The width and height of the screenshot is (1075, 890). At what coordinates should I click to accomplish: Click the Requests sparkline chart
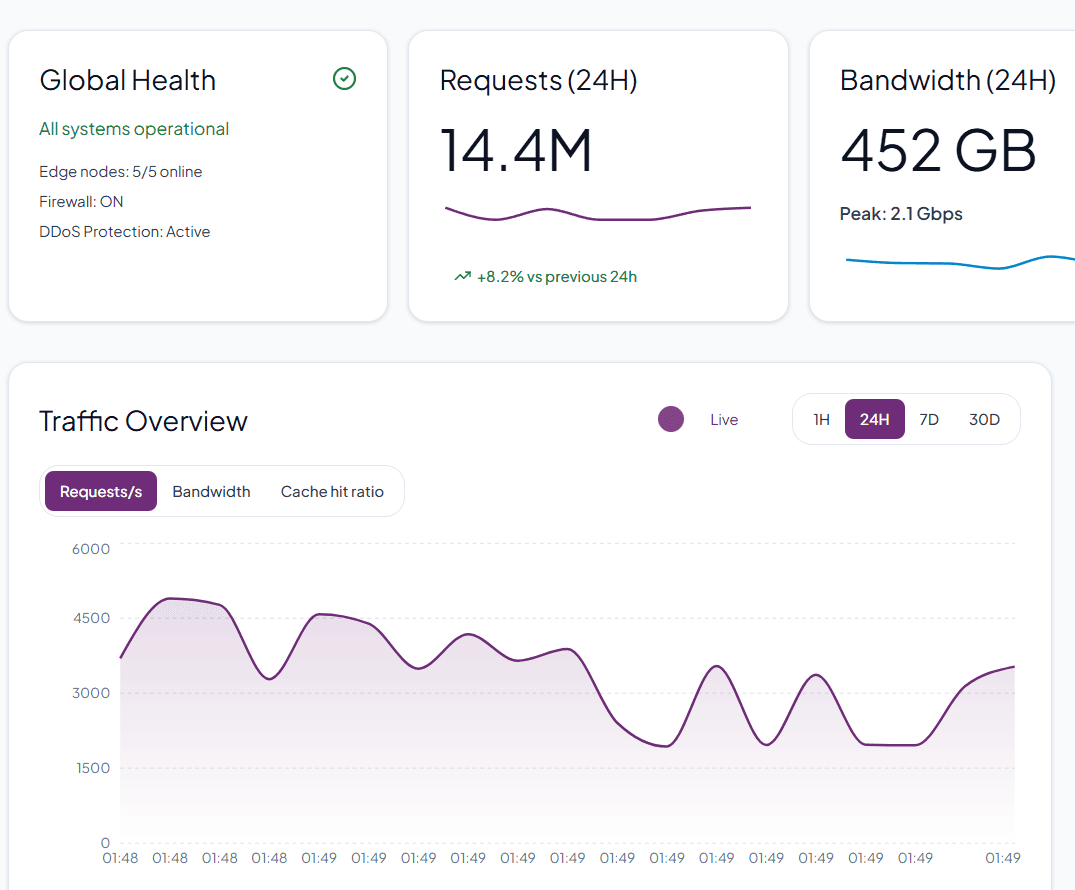coord(597,212)
